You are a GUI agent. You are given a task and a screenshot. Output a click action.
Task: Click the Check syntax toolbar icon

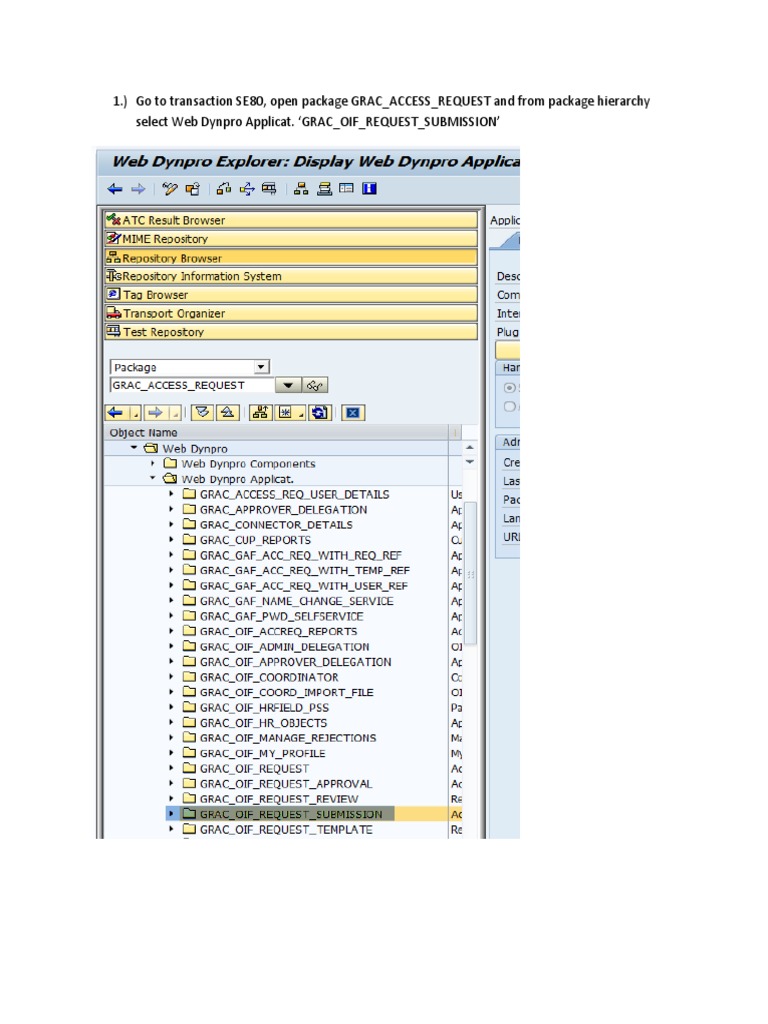(x=224, y=189)
